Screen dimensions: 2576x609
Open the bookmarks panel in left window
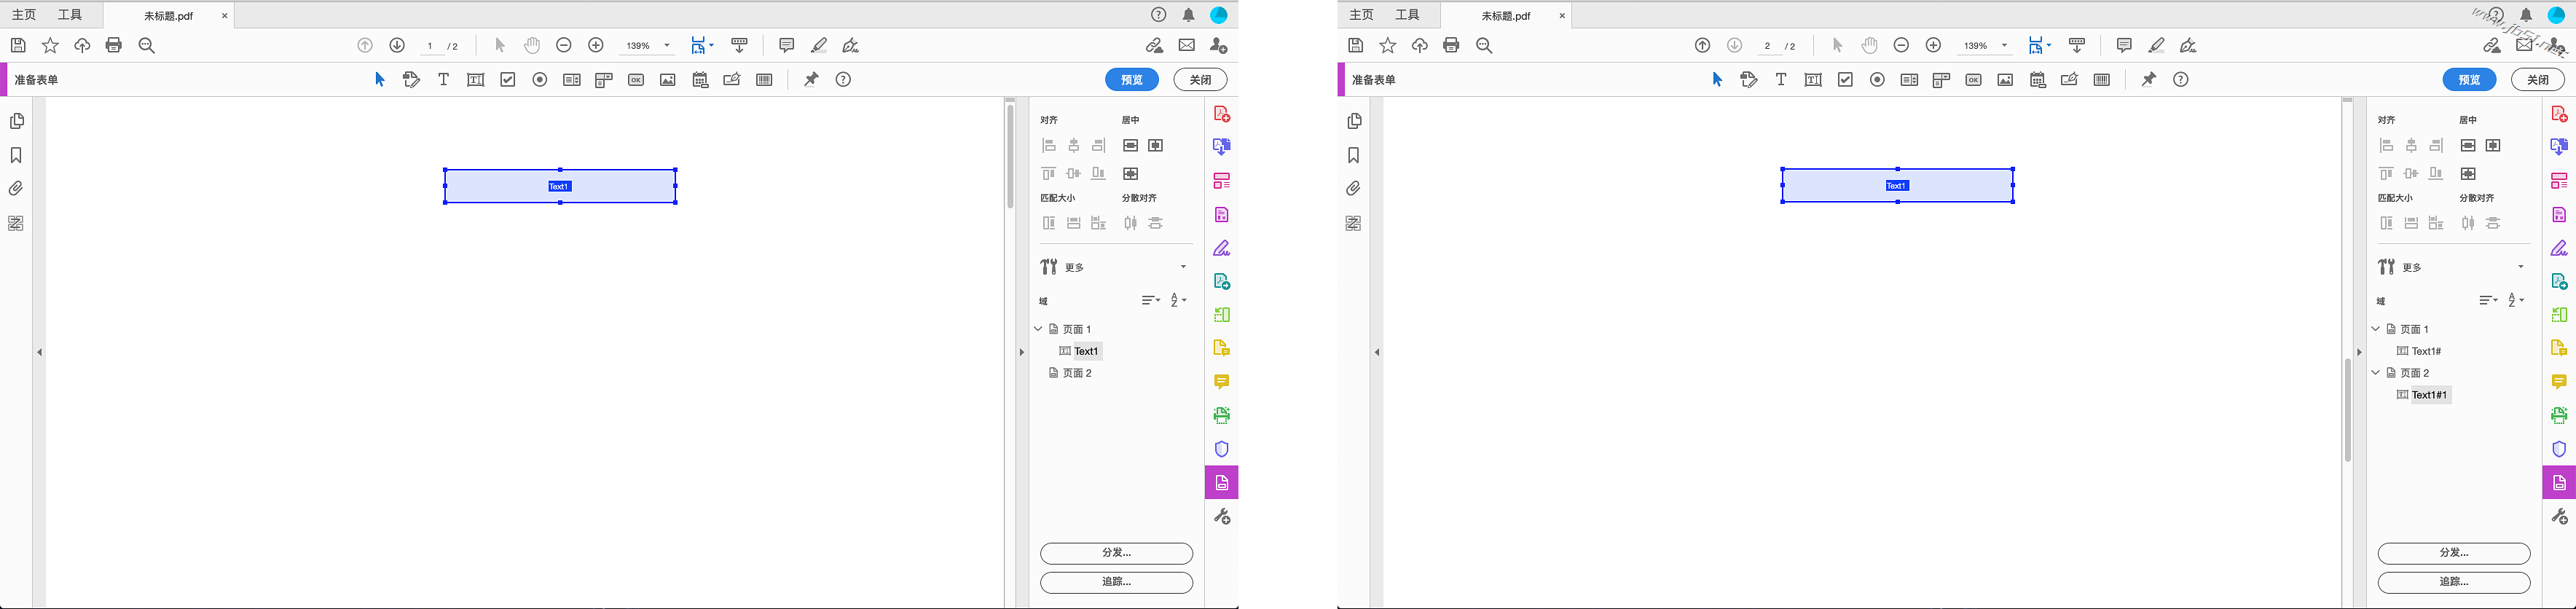[x=16, y=155]
